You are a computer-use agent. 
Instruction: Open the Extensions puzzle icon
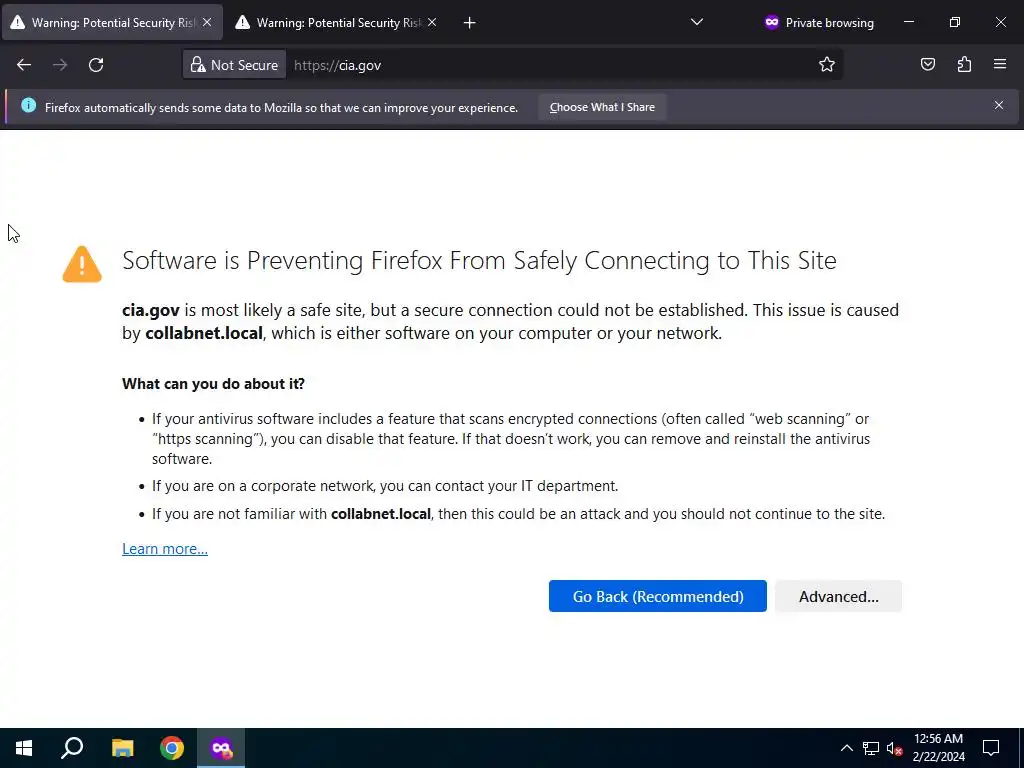point(964,65)
